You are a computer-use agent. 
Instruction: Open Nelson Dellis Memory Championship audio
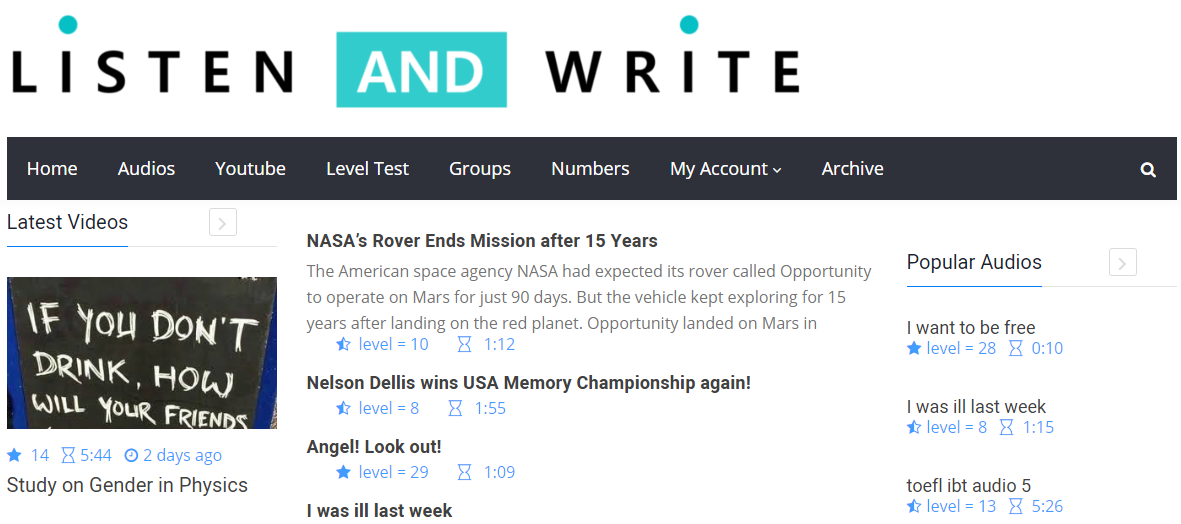point(528,383)
